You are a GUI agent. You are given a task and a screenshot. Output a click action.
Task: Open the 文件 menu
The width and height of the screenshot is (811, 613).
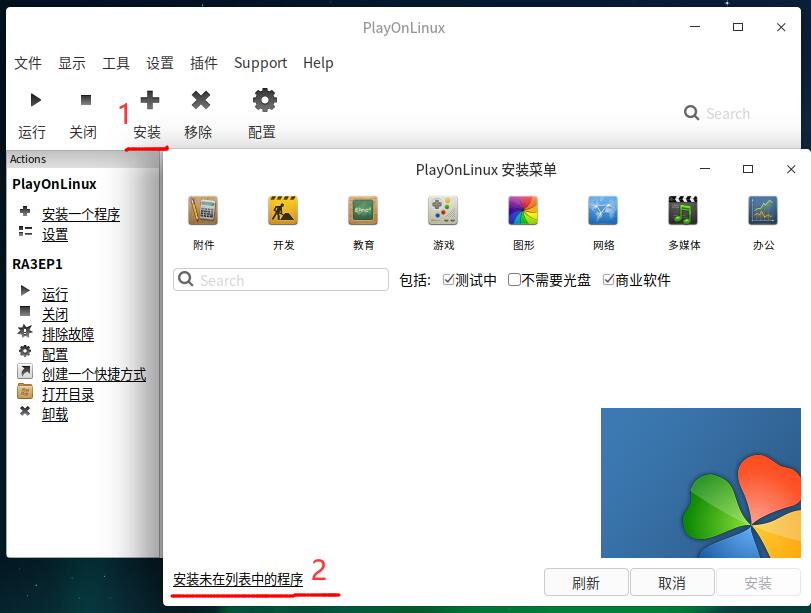(28, 63)
